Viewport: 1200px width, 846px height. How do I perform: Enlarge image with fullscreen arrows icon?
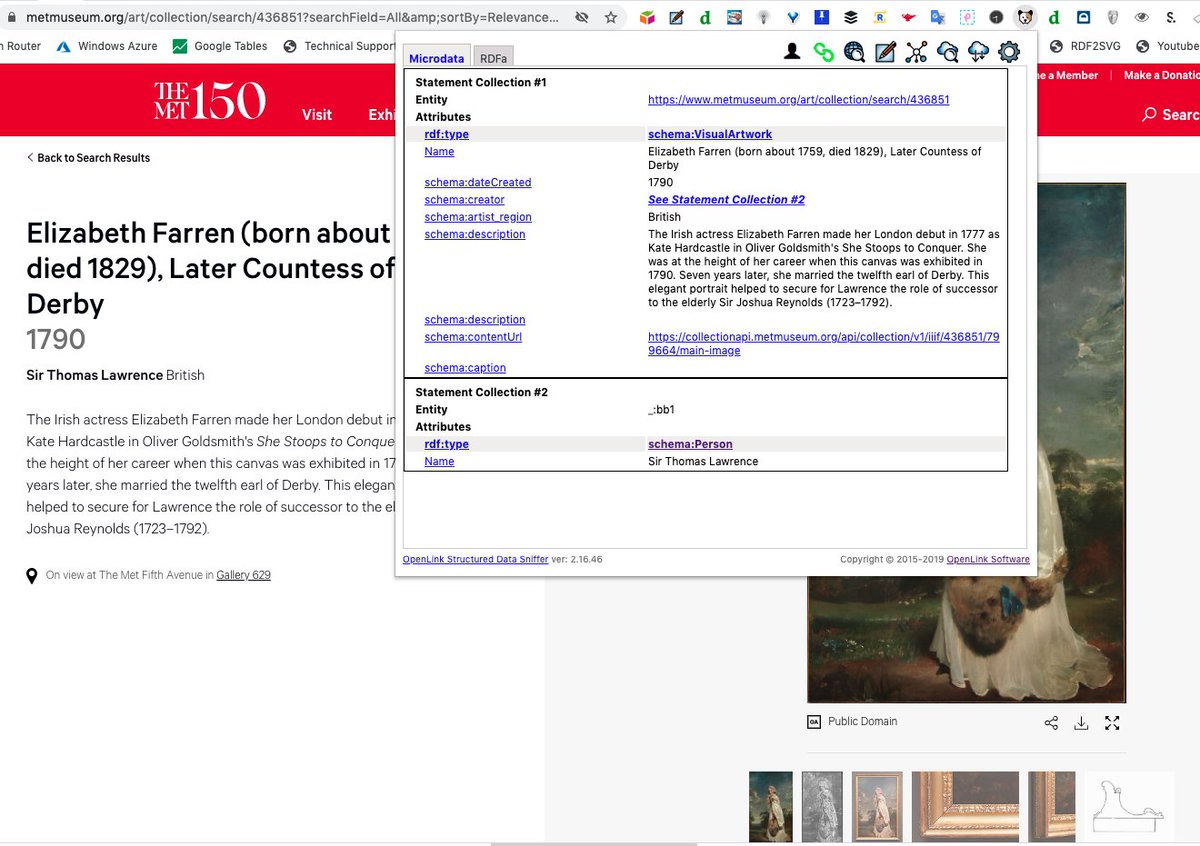click(1112, 723)
